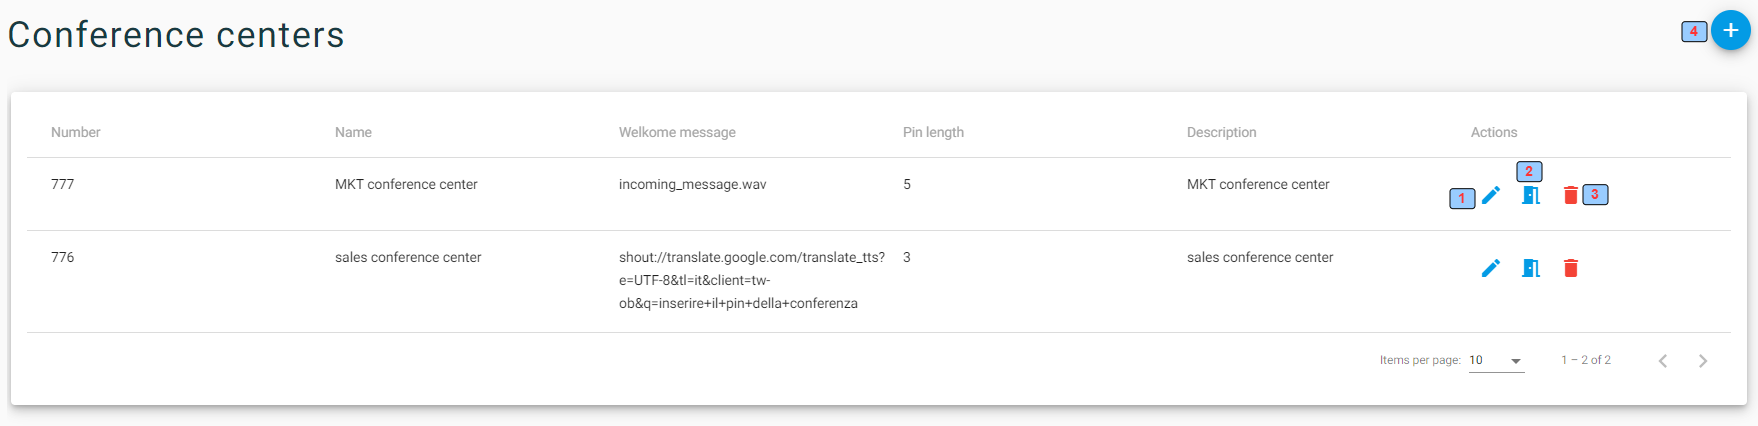Delete the MKT conference center row
The width and height of the screenshot is (1758, 426).
(1571, 195)
